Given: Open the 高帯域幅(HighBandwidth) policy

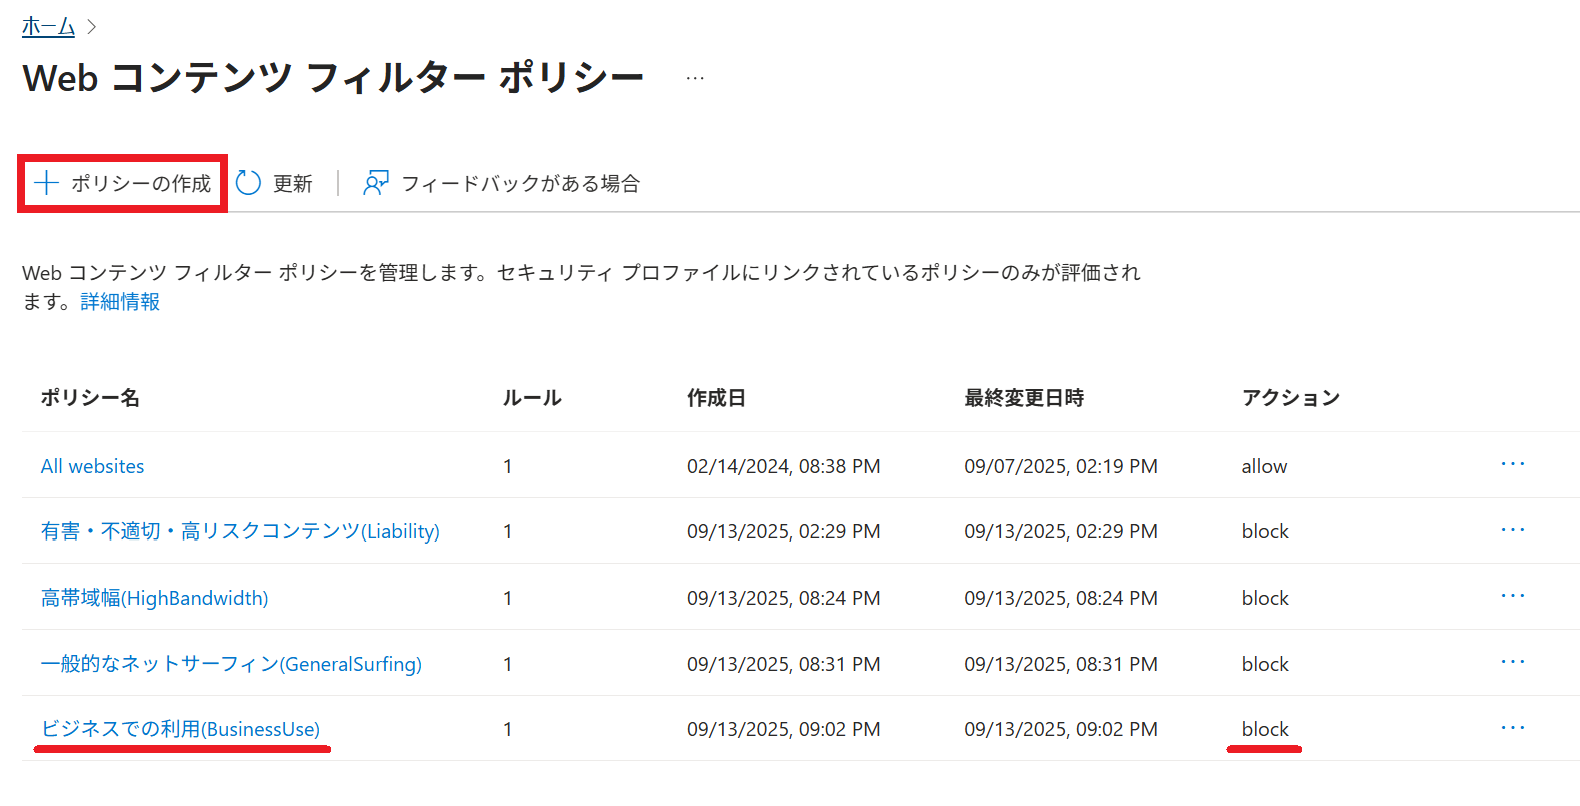Looking at the screenshot, I should point(154,598).
